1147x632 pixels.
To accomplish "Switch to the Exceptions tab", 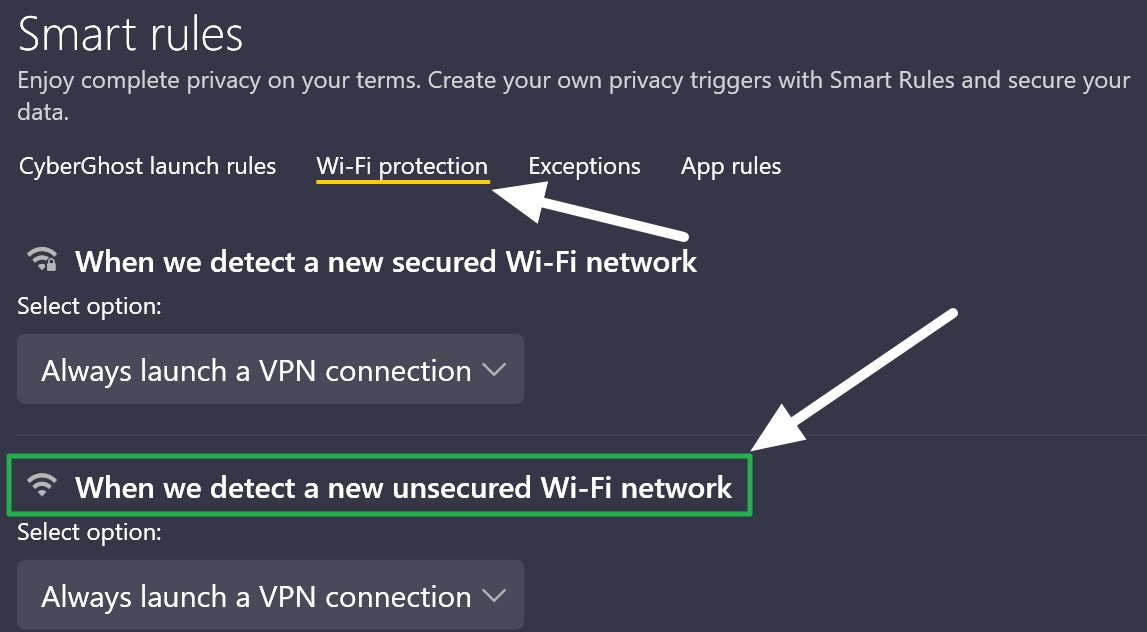I will click(585, 166).
